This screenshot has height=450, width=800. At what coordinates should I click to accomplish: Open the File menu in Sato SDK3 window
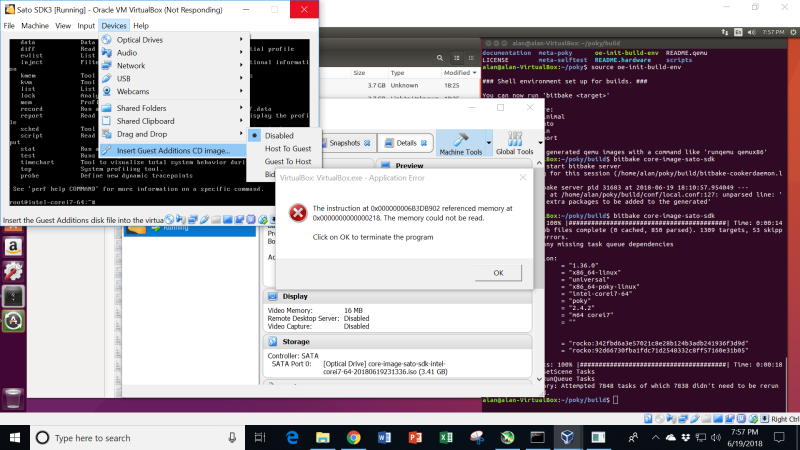click(9, 26)
